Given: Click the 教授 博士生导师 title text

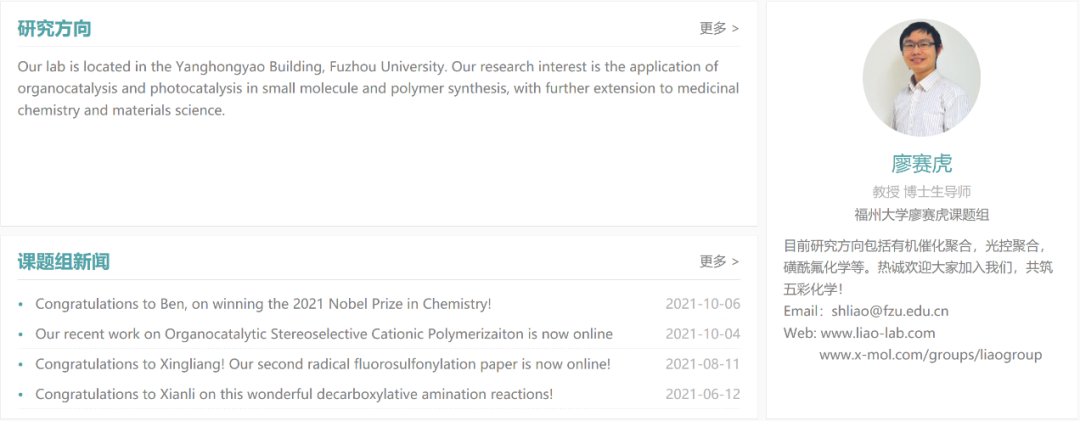Looking at the screenshot, I should tap(921, 191).
